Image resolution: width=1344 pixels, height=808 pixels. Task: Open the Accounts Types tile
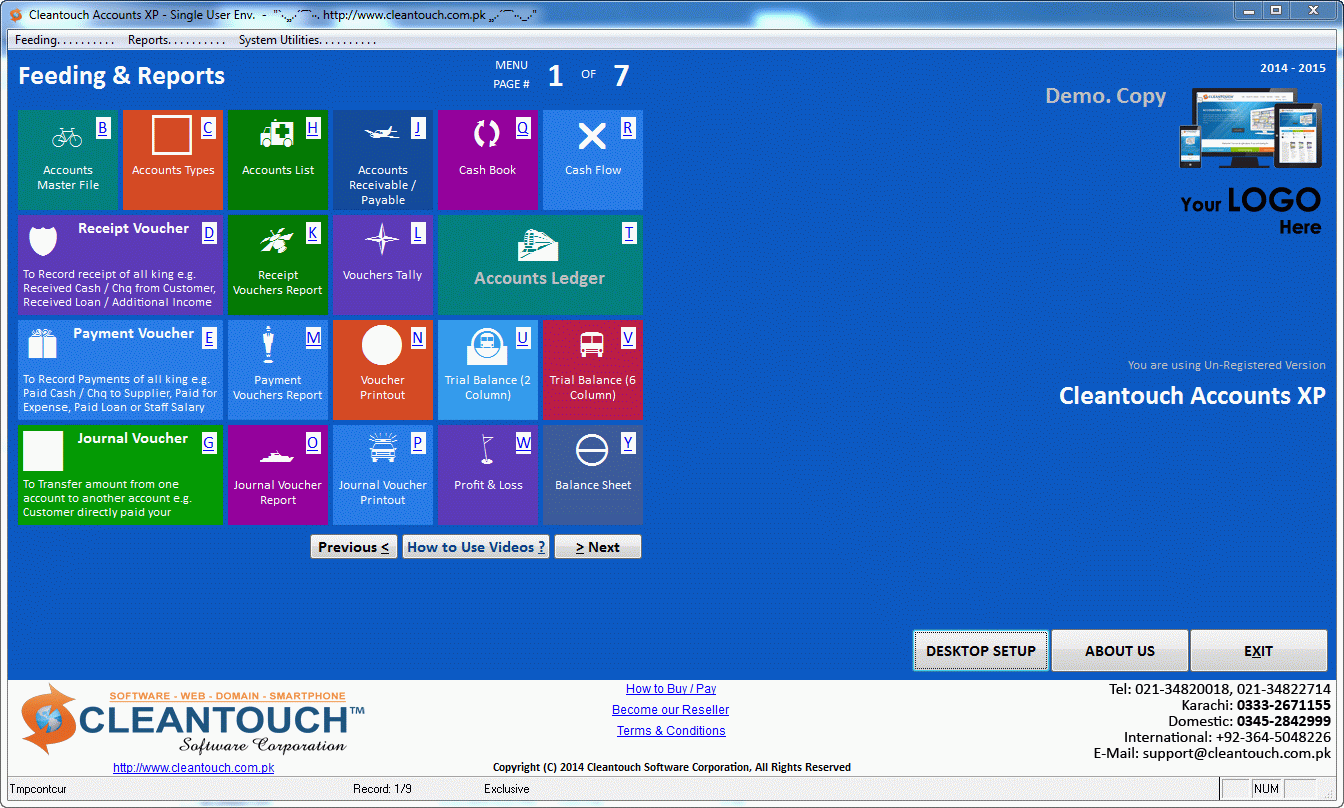click(173, 160)
